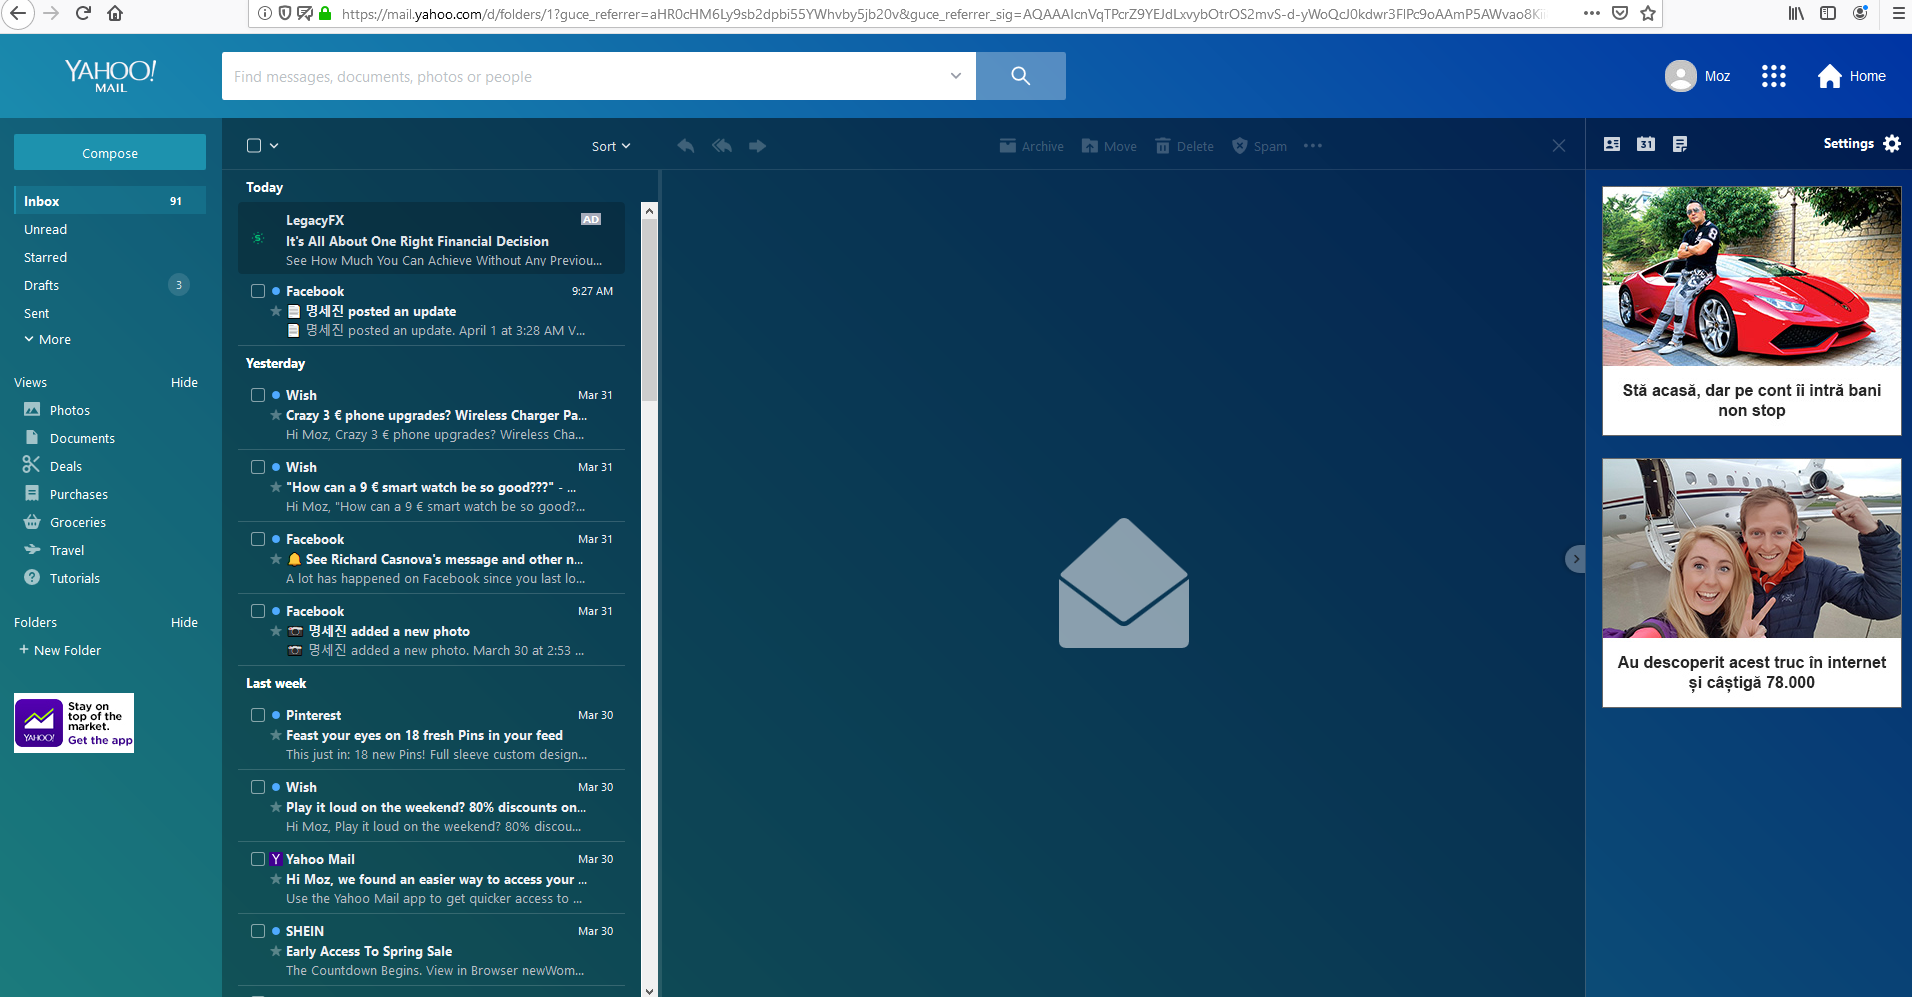Select the checkbox on the Pinterest email
The image size is (1912, 997).
[258, 715]
